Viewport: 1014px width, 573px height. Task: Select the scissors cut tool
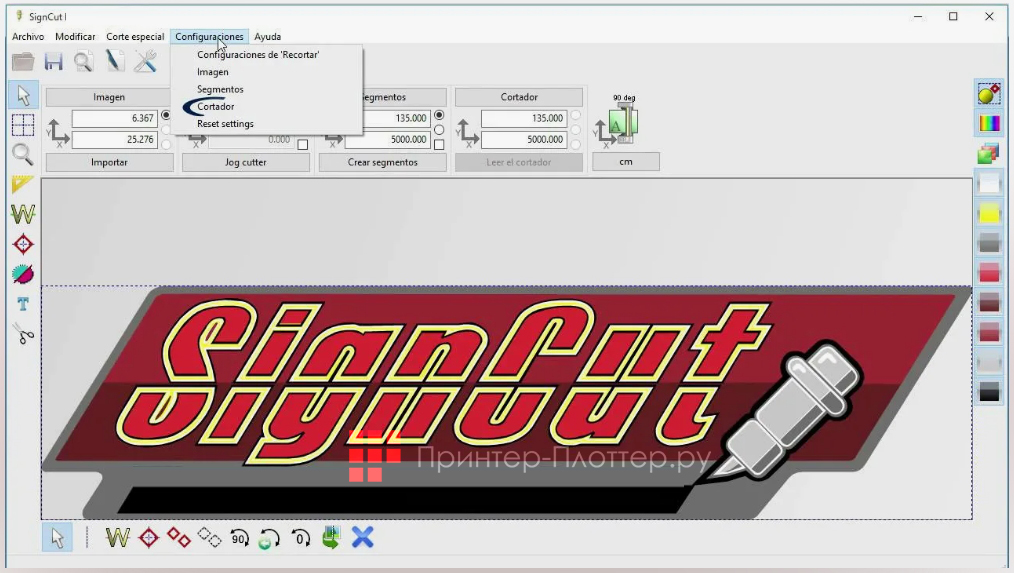click(22, 334)
